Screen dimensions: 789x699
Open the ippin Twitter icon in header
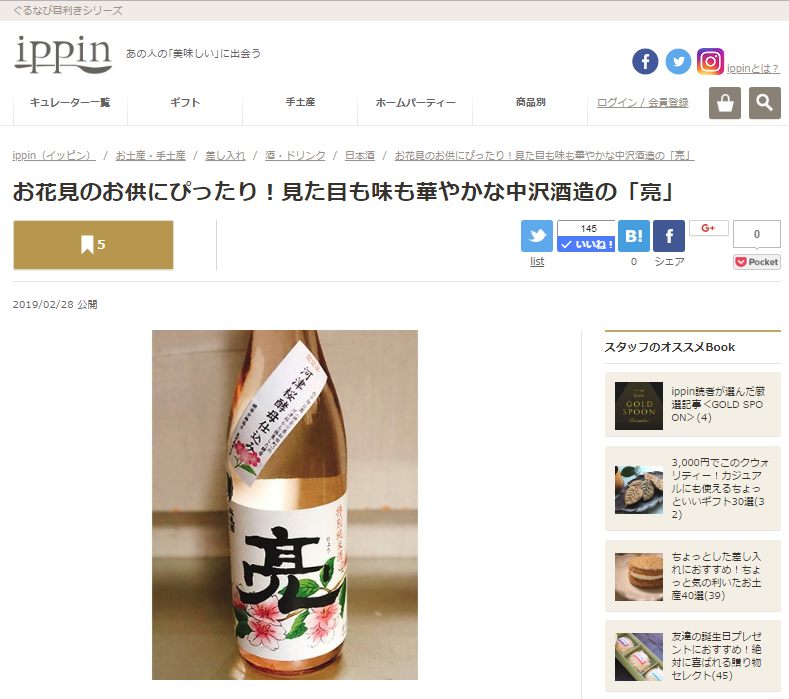(x=678, y=61)
